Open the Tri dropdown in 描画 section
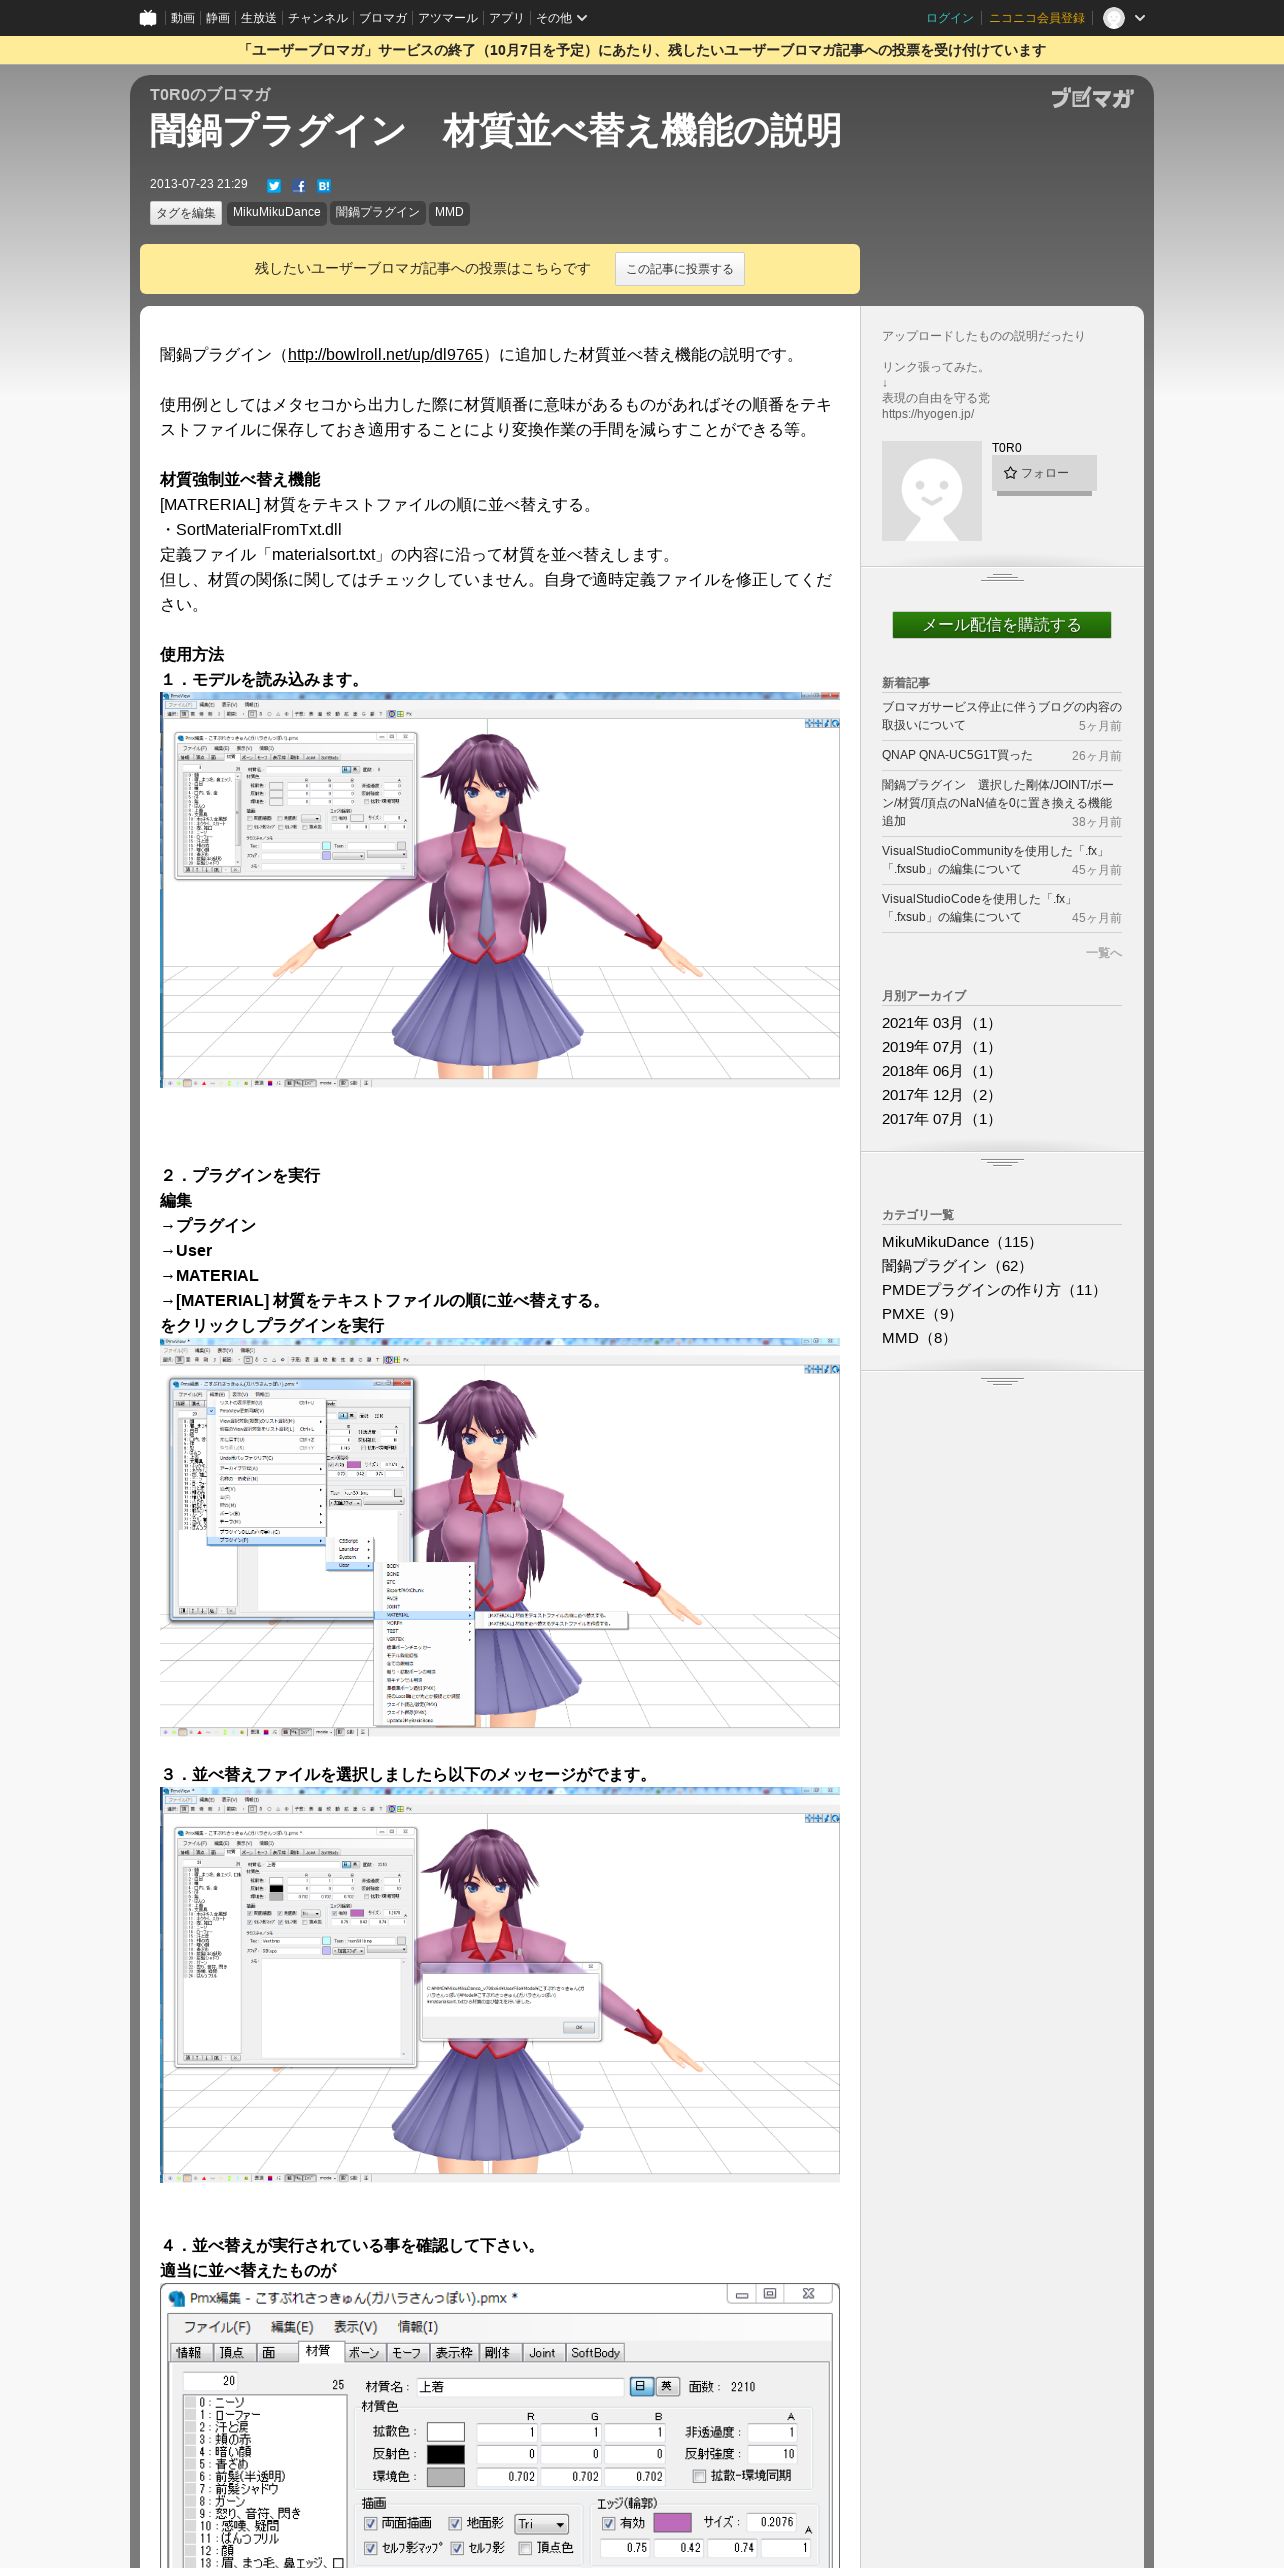 542,2525
